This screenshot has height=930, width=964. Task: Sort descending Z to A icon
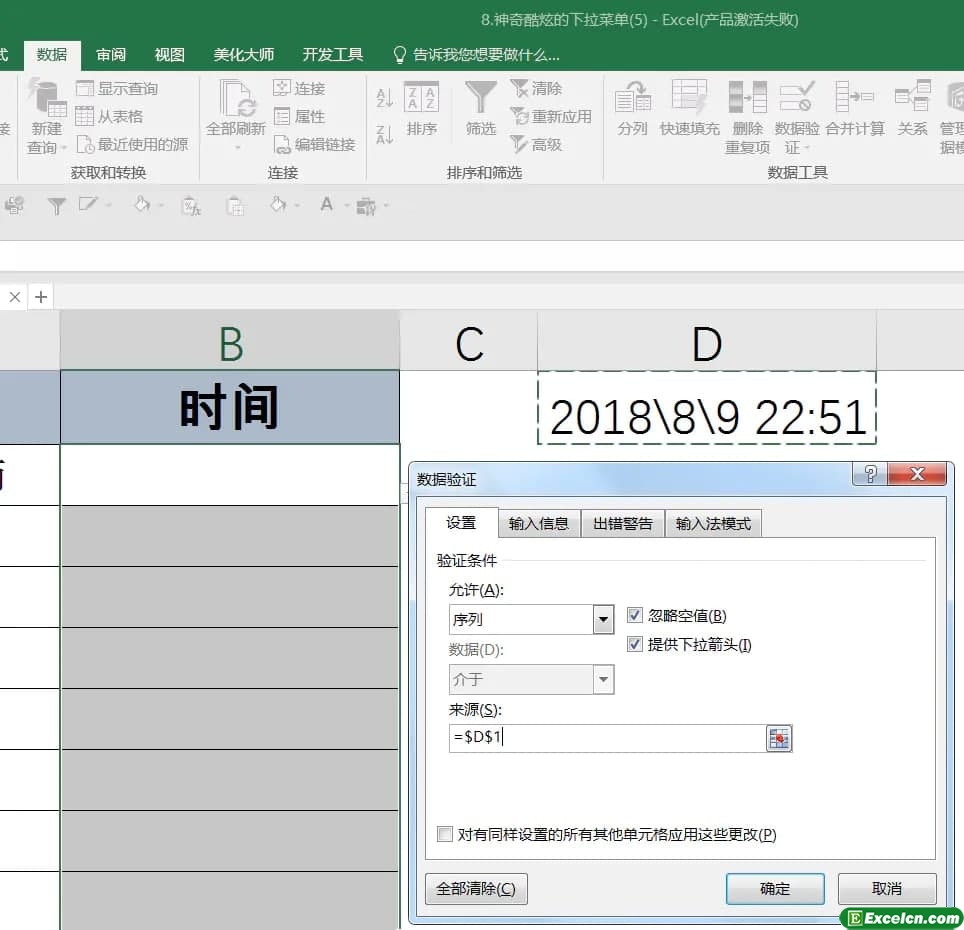(x=385, y=134)
